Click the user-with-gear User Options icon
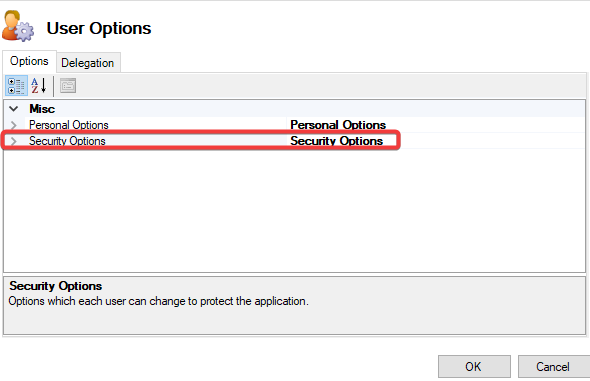 point(18,26)
